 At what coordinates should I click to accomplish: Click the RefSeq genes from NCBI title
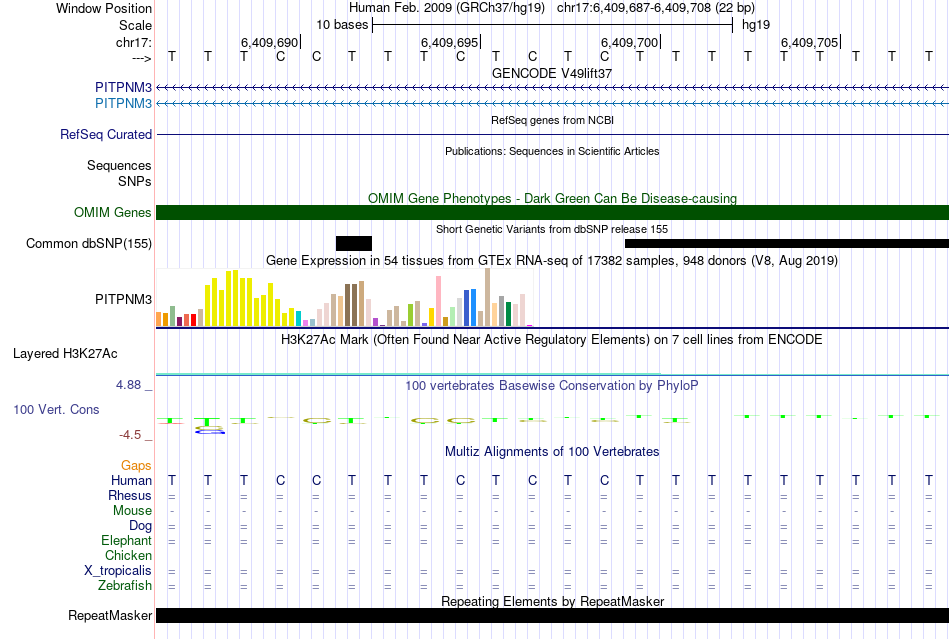[552, 121]
